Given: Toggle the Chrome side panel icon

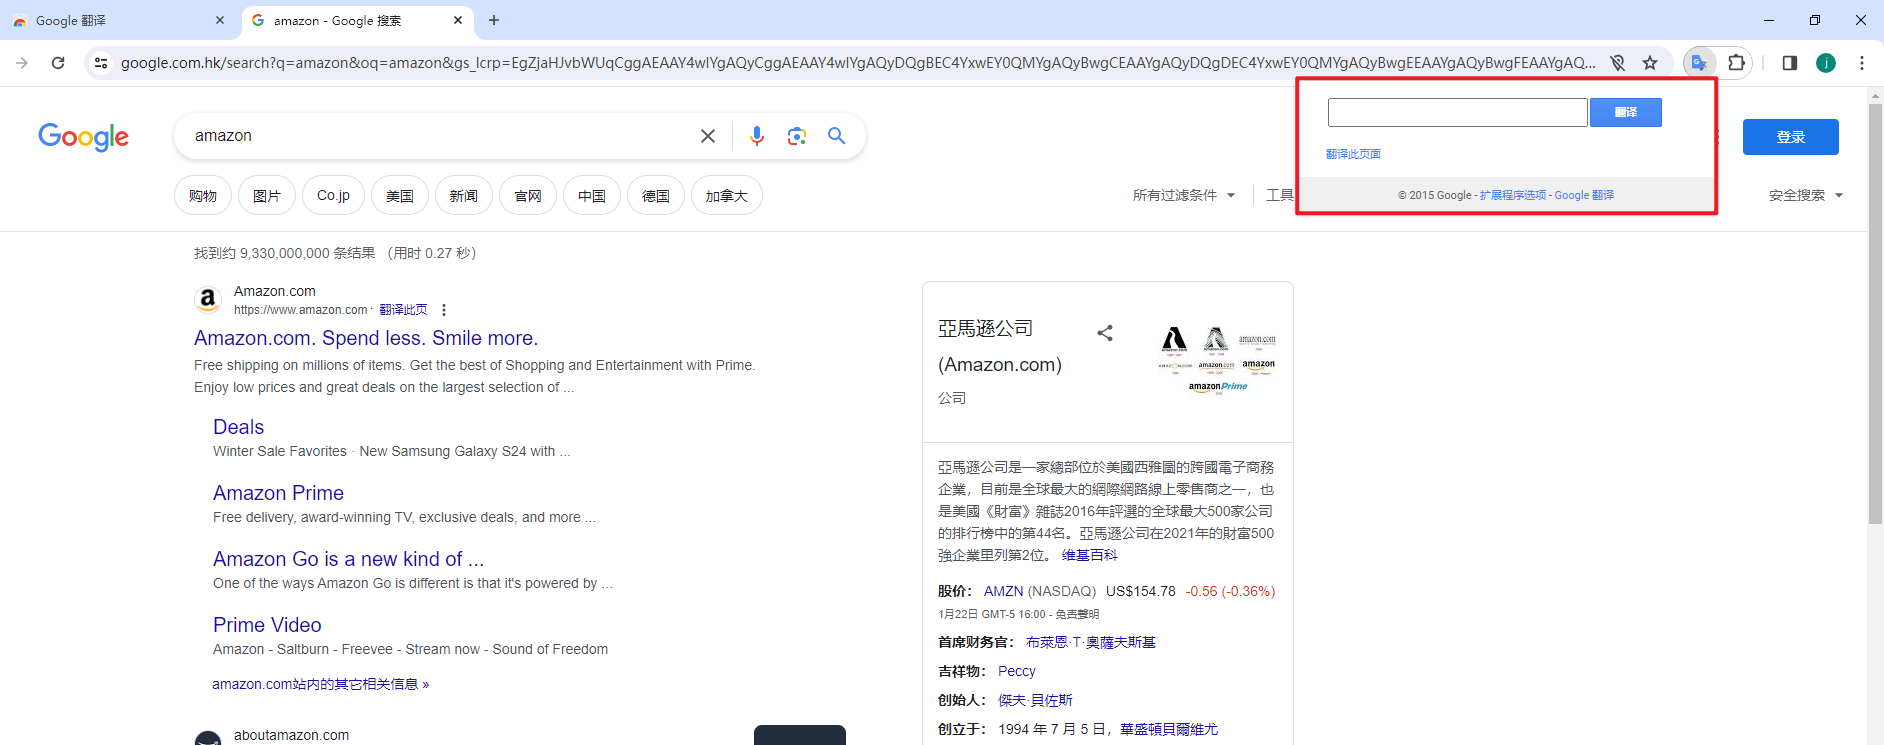Looking at the screenshot, I should 1790,63.
